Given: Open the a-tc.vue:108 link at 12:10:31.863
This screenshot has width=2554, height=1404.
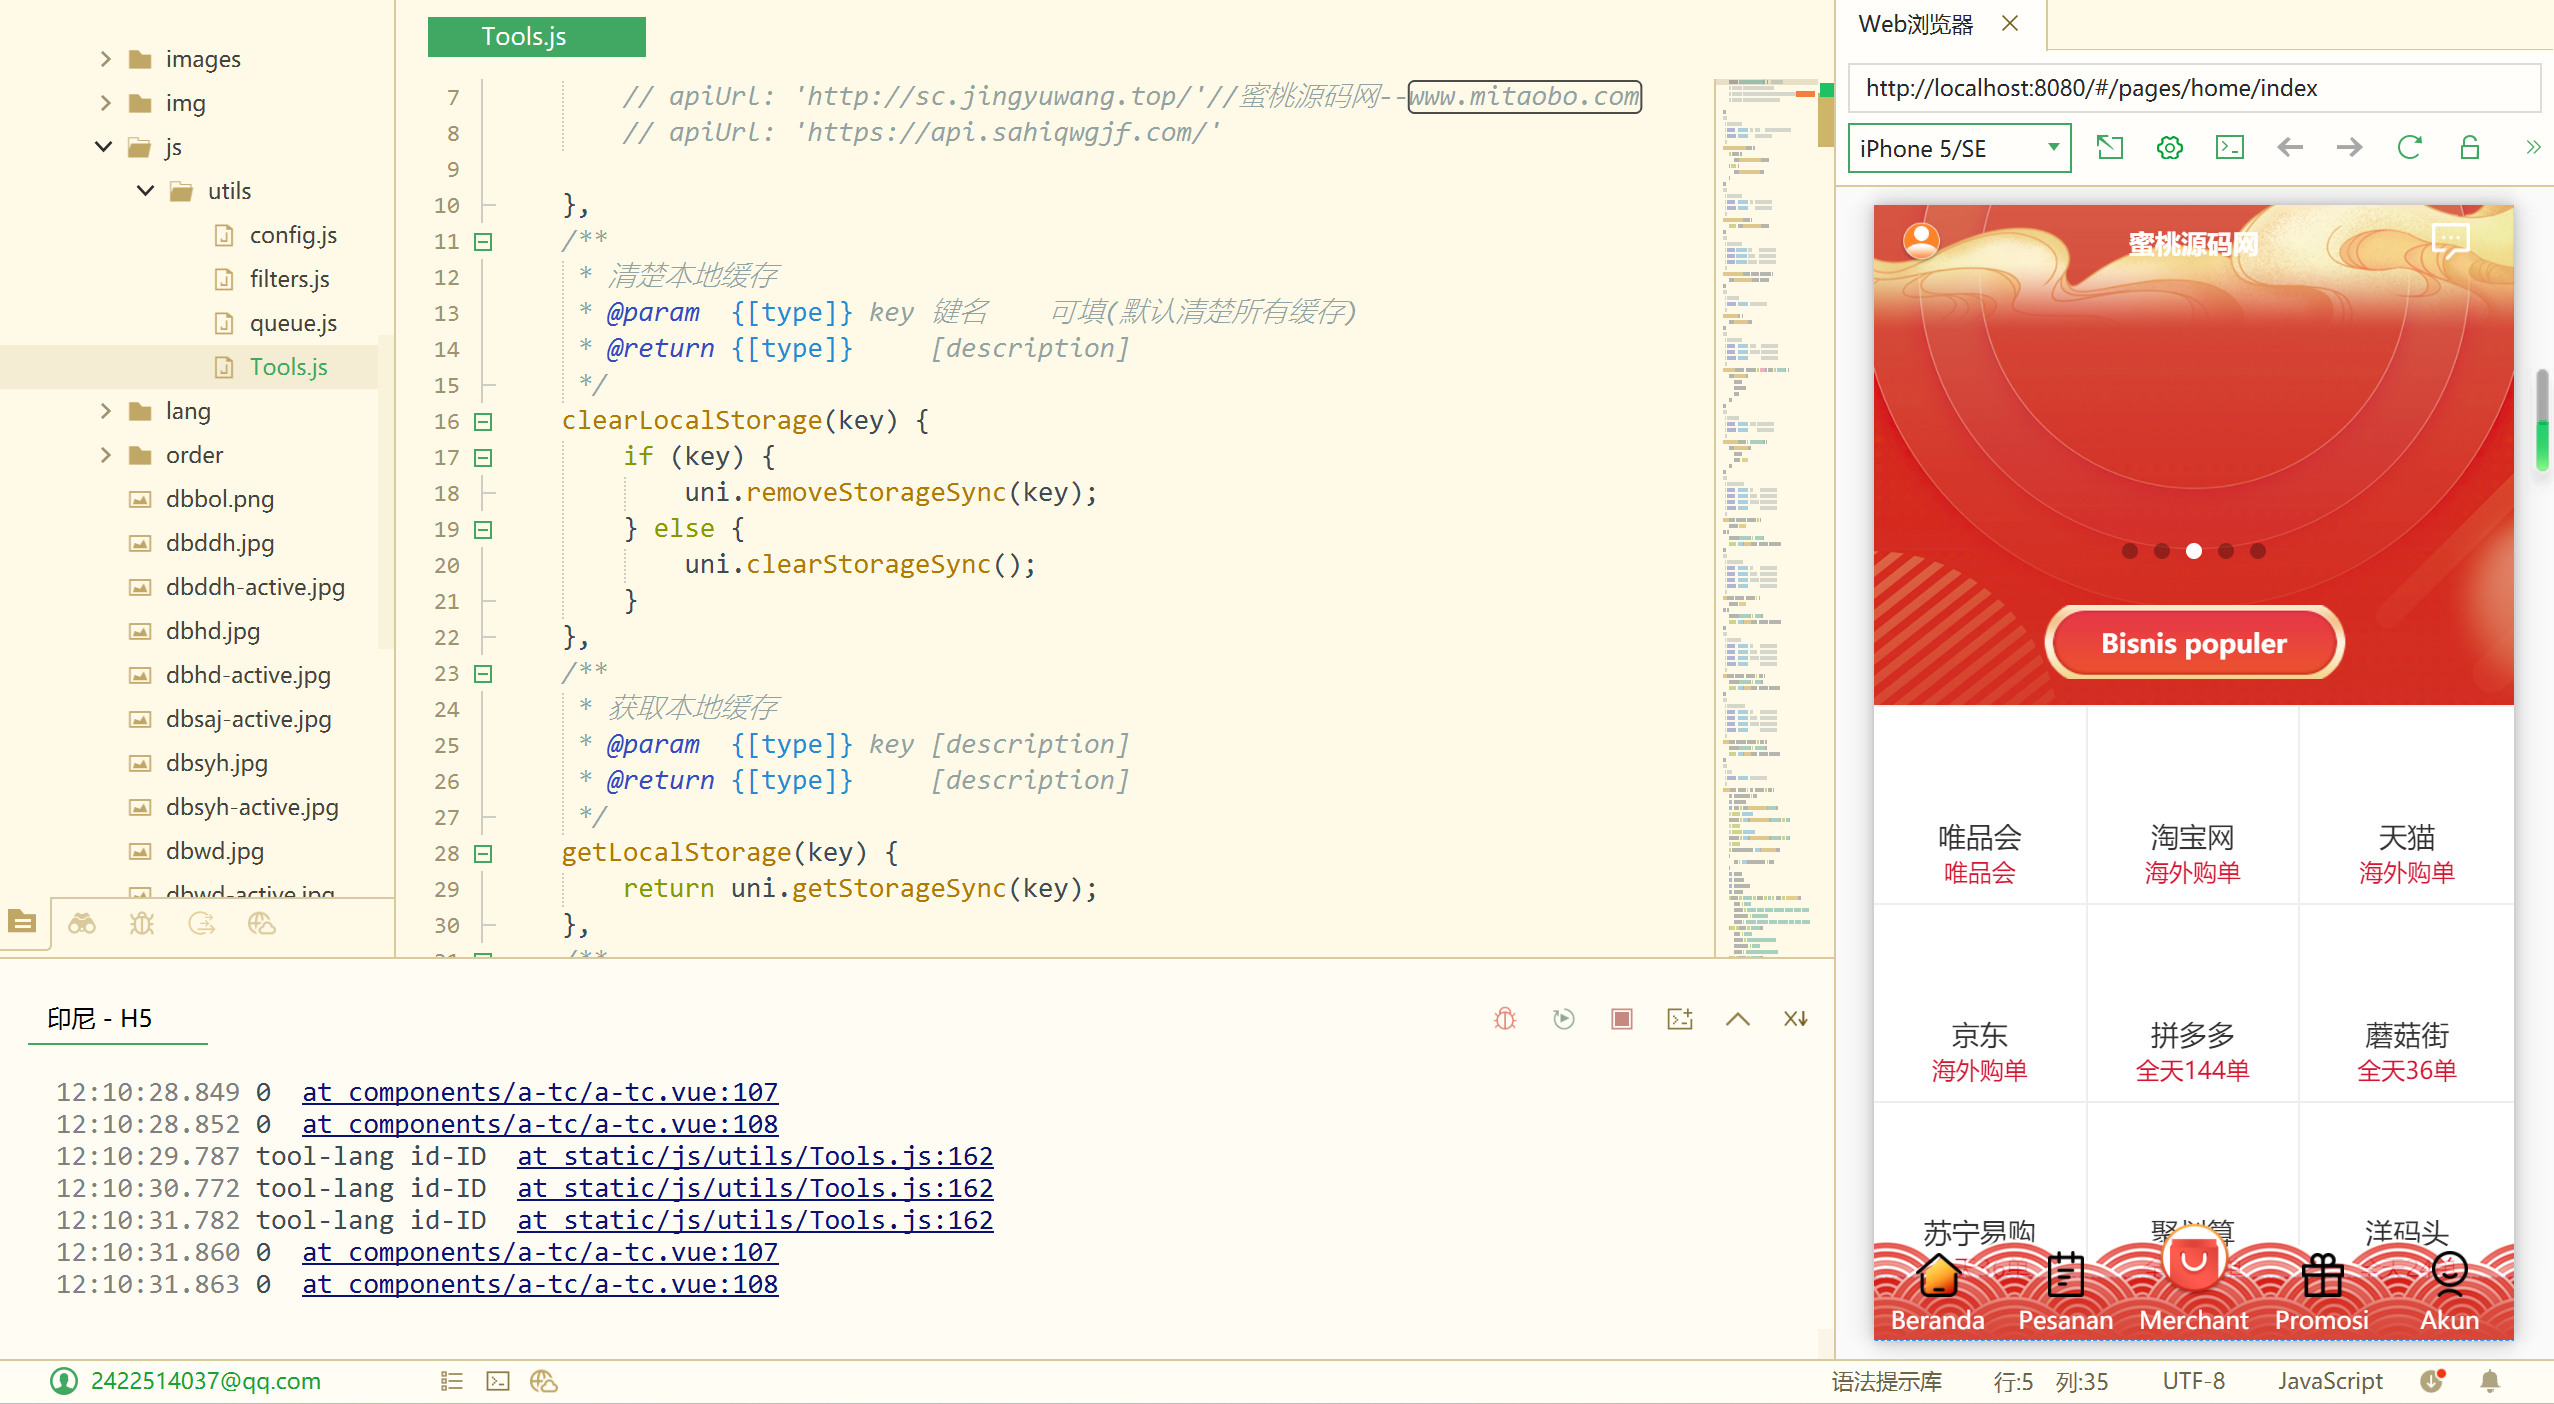Looking at the screenshot, I should (540, 1284).
